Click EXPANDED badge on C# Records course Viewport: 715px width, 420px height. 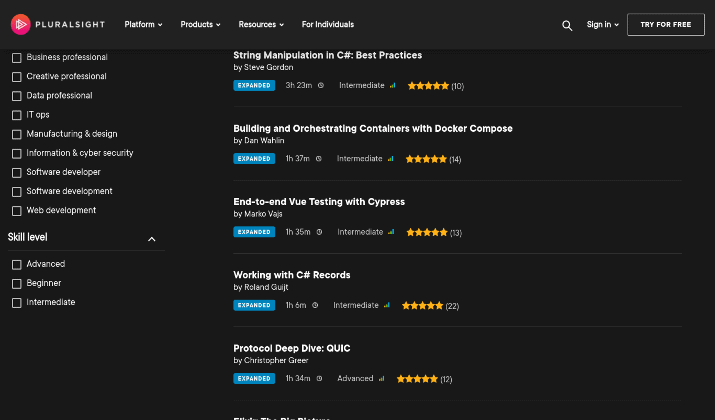point(254,305)
